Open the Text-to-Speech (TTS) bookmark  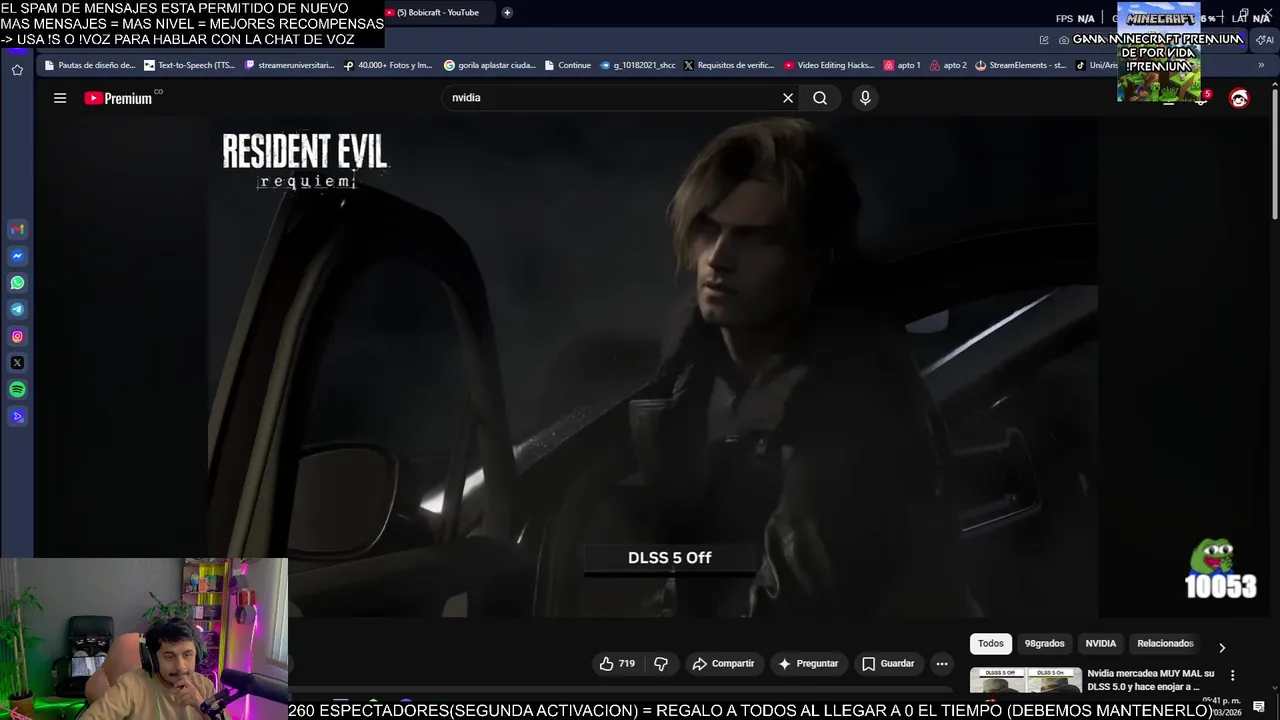pos(189,65)
